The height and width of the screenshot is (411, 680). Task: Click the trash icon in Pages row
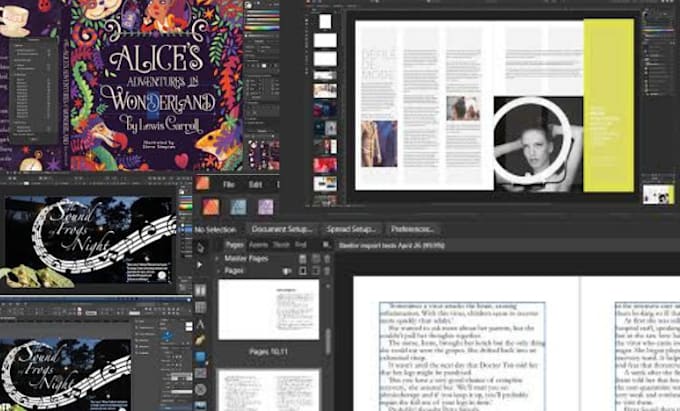pyautogui.click(x=327, y=271)
